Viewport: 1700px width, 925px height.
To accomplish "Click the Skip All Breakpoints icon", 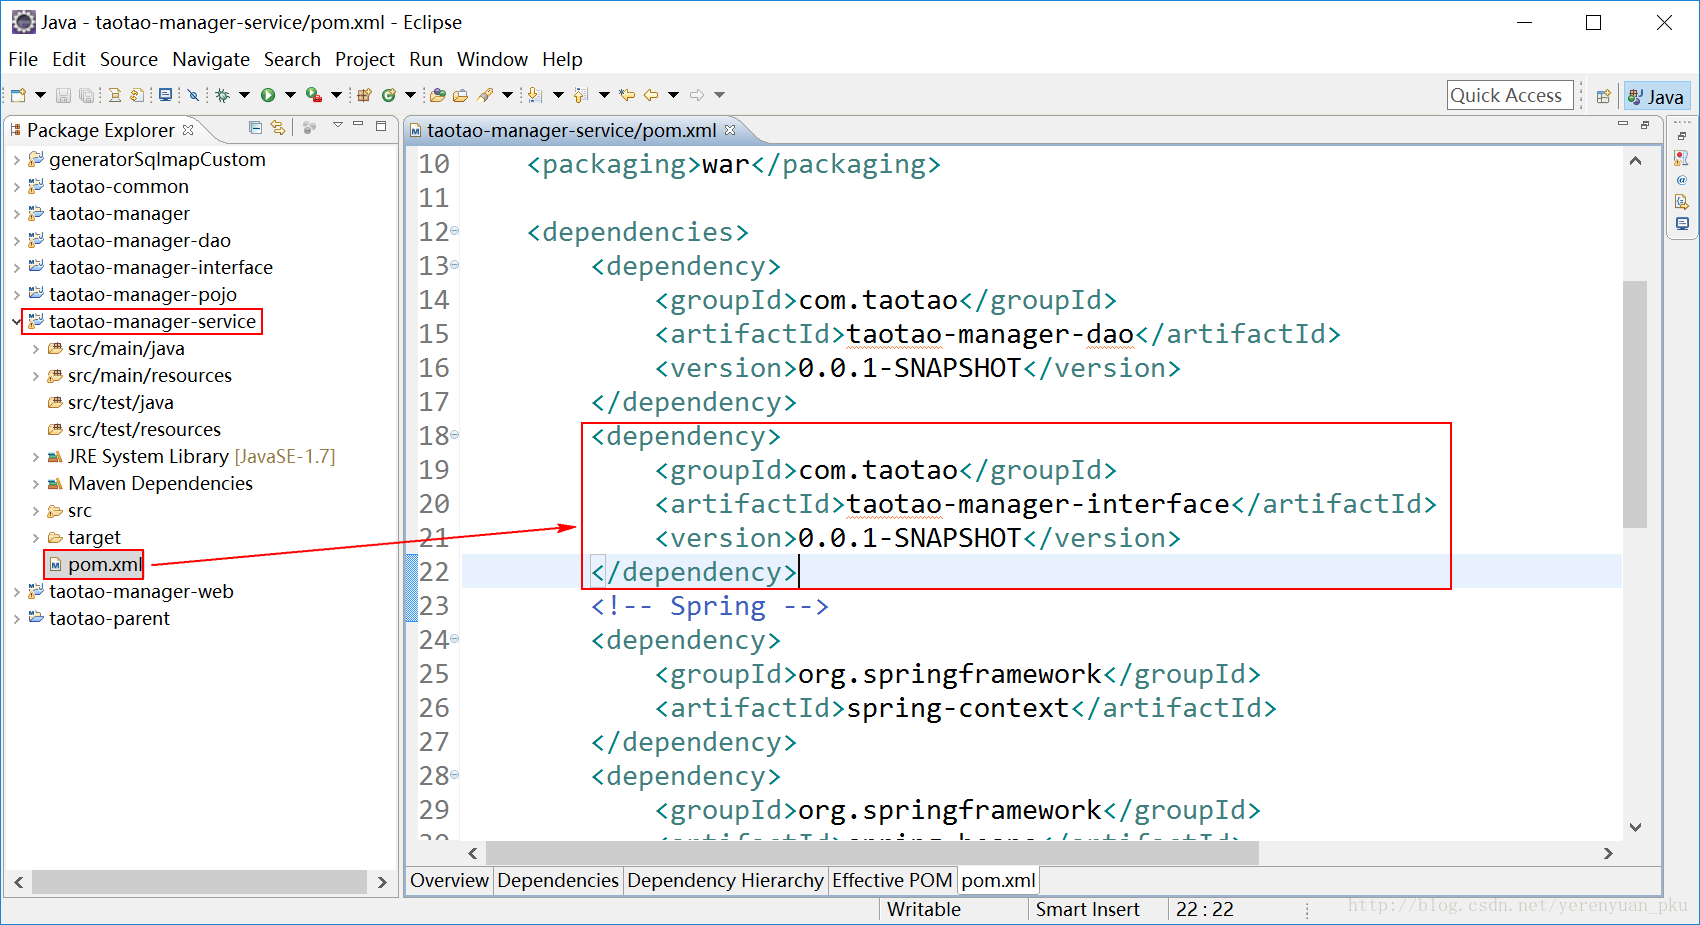I will pos(193,95).
